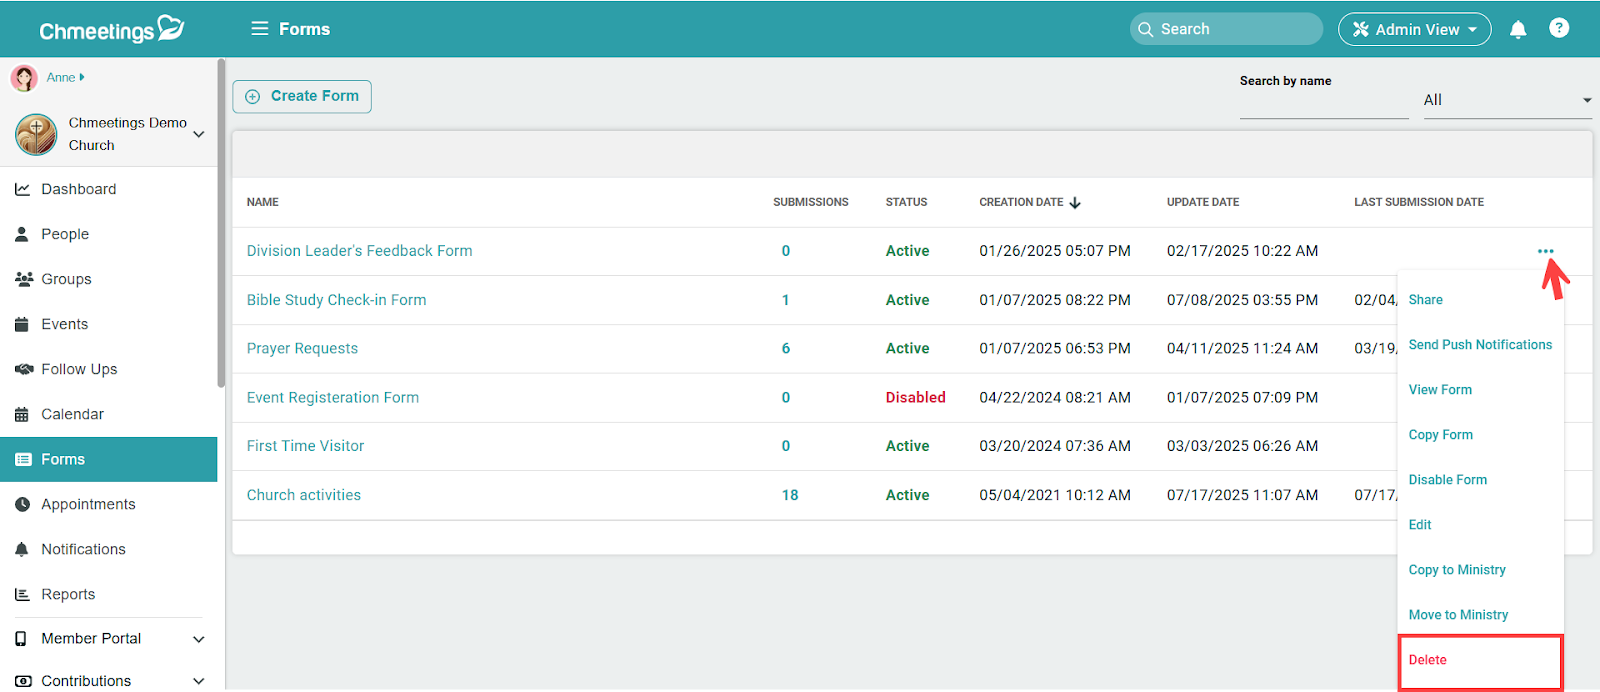Click the Notifications bell icon in sidebar
1600x692 pixels.
pos(22,549)
